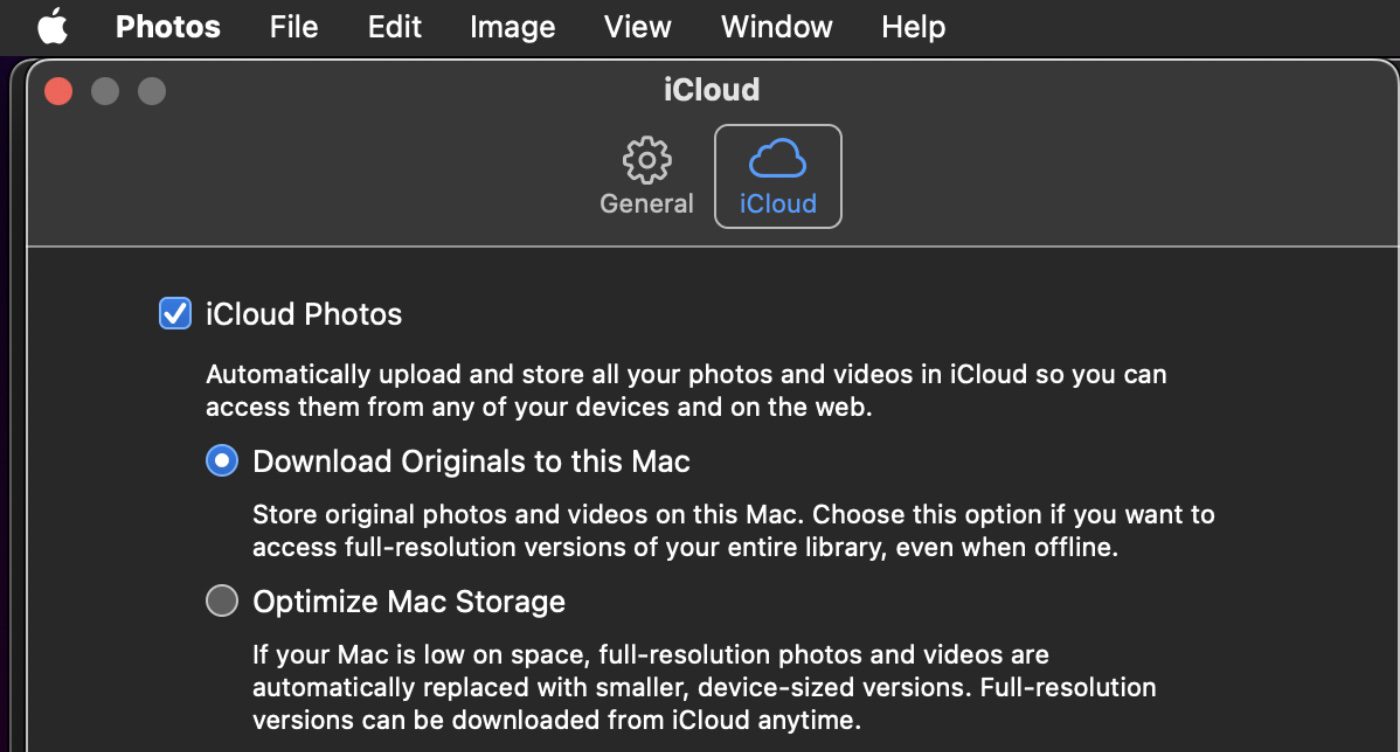Click the "Optimize Mac Storage" label text
Screen dimensions: 1400x752
pos(408,601)
